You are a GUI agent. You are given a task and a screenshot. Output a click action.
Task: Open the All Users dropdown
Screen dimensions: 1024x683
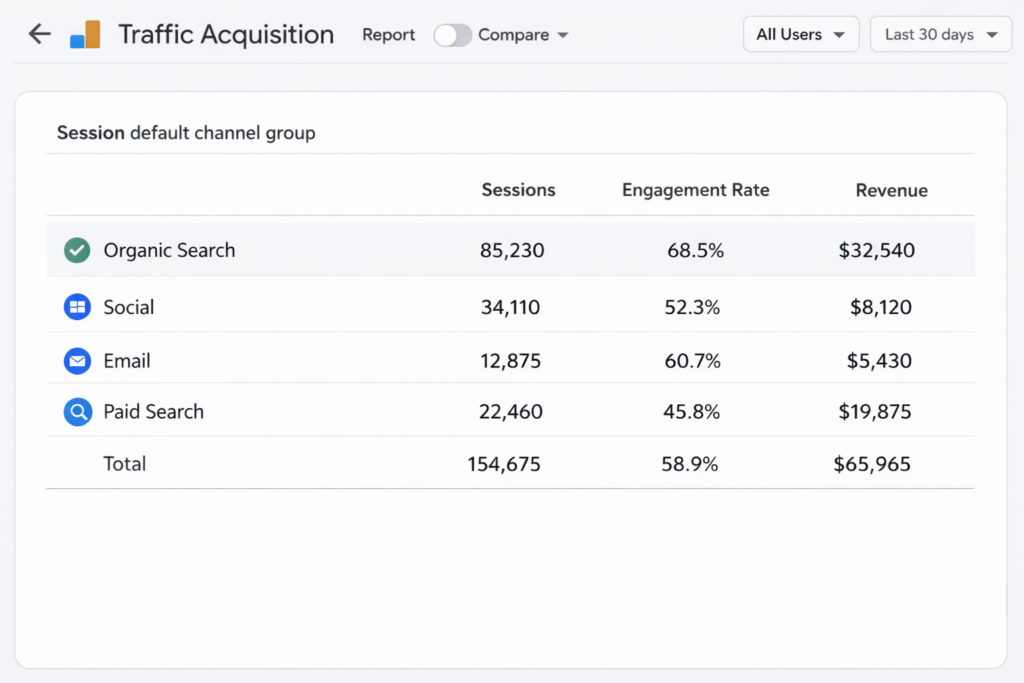pyautogui.click(x=800, y=33)
